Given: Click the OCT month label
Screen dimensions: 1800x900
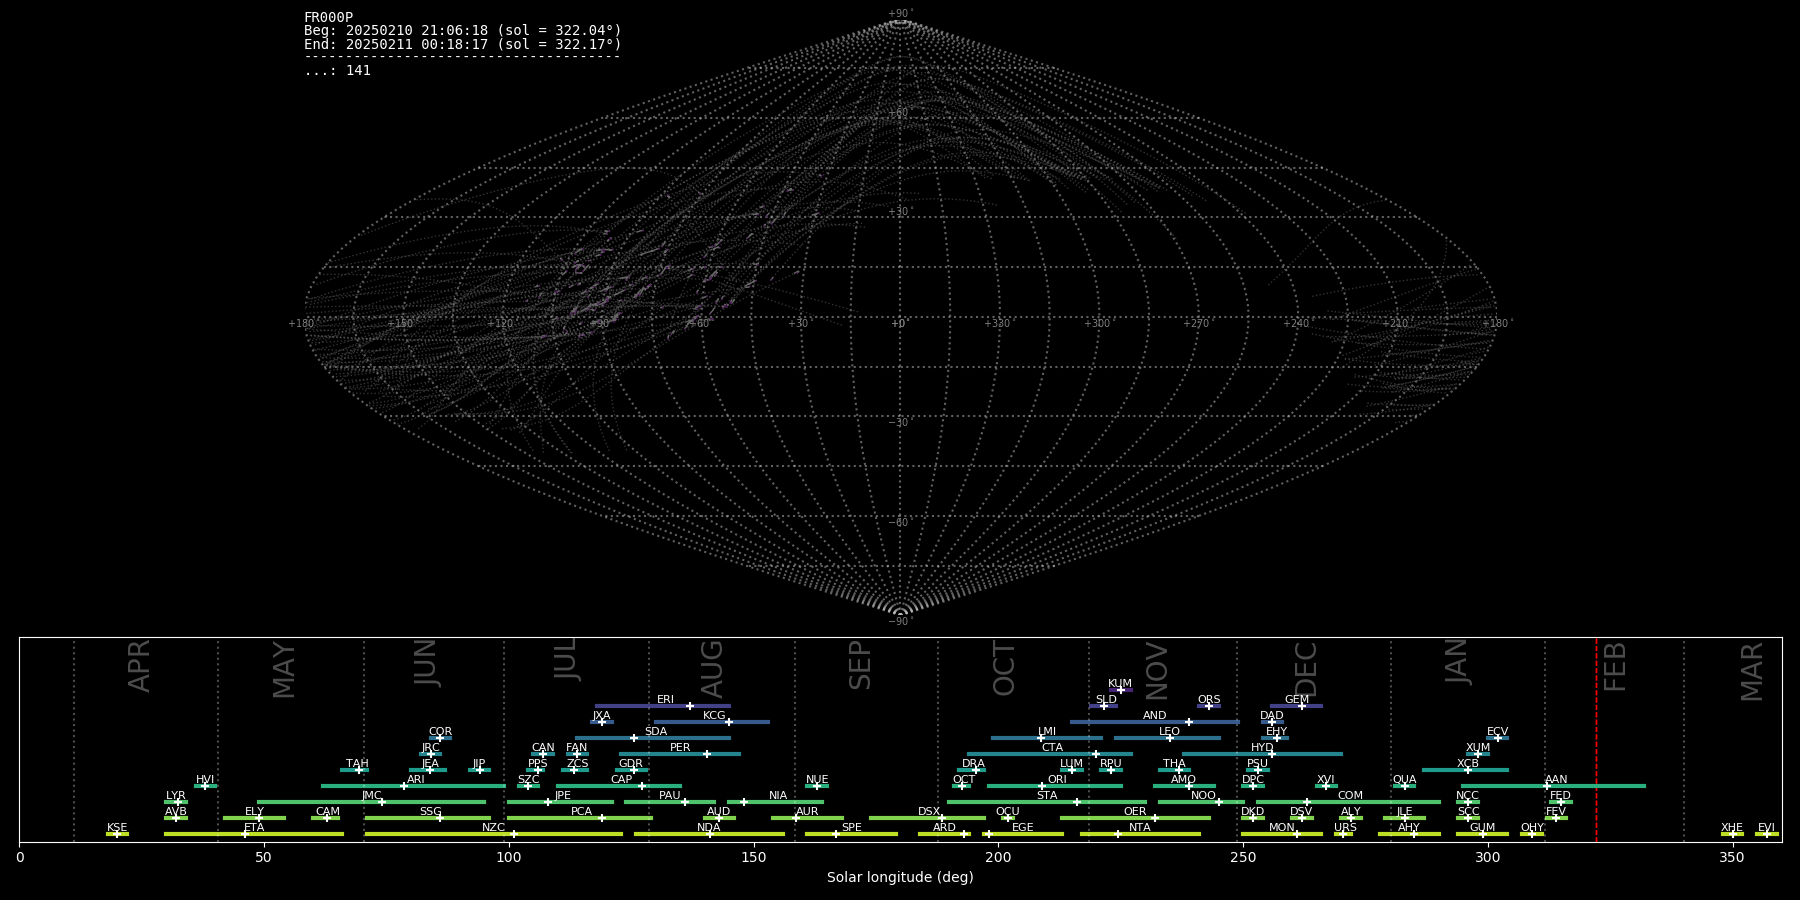Looking at the screenshot, I should [x=1004, y=669].
